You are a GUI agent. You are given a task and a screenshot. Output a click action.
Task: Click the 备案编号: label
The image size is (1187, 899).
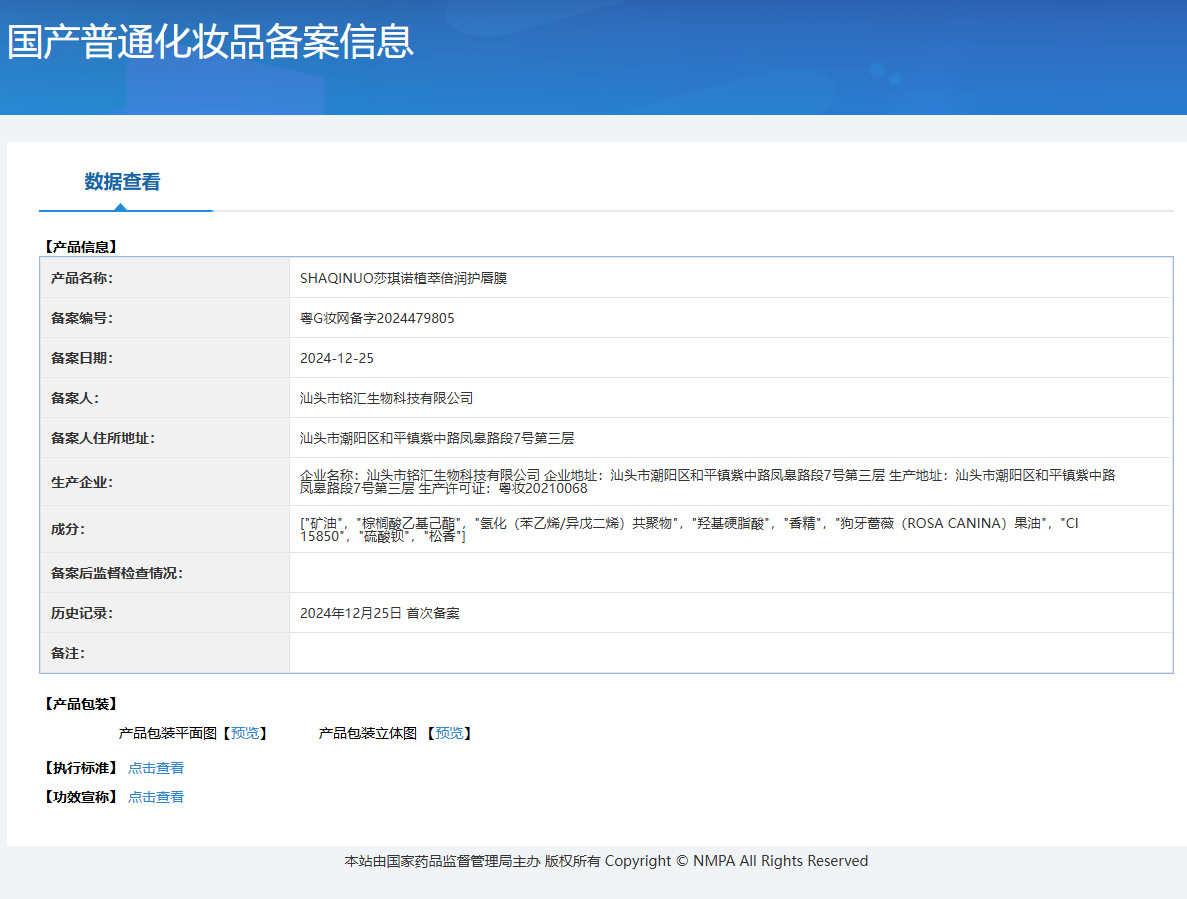pos(82,319)
